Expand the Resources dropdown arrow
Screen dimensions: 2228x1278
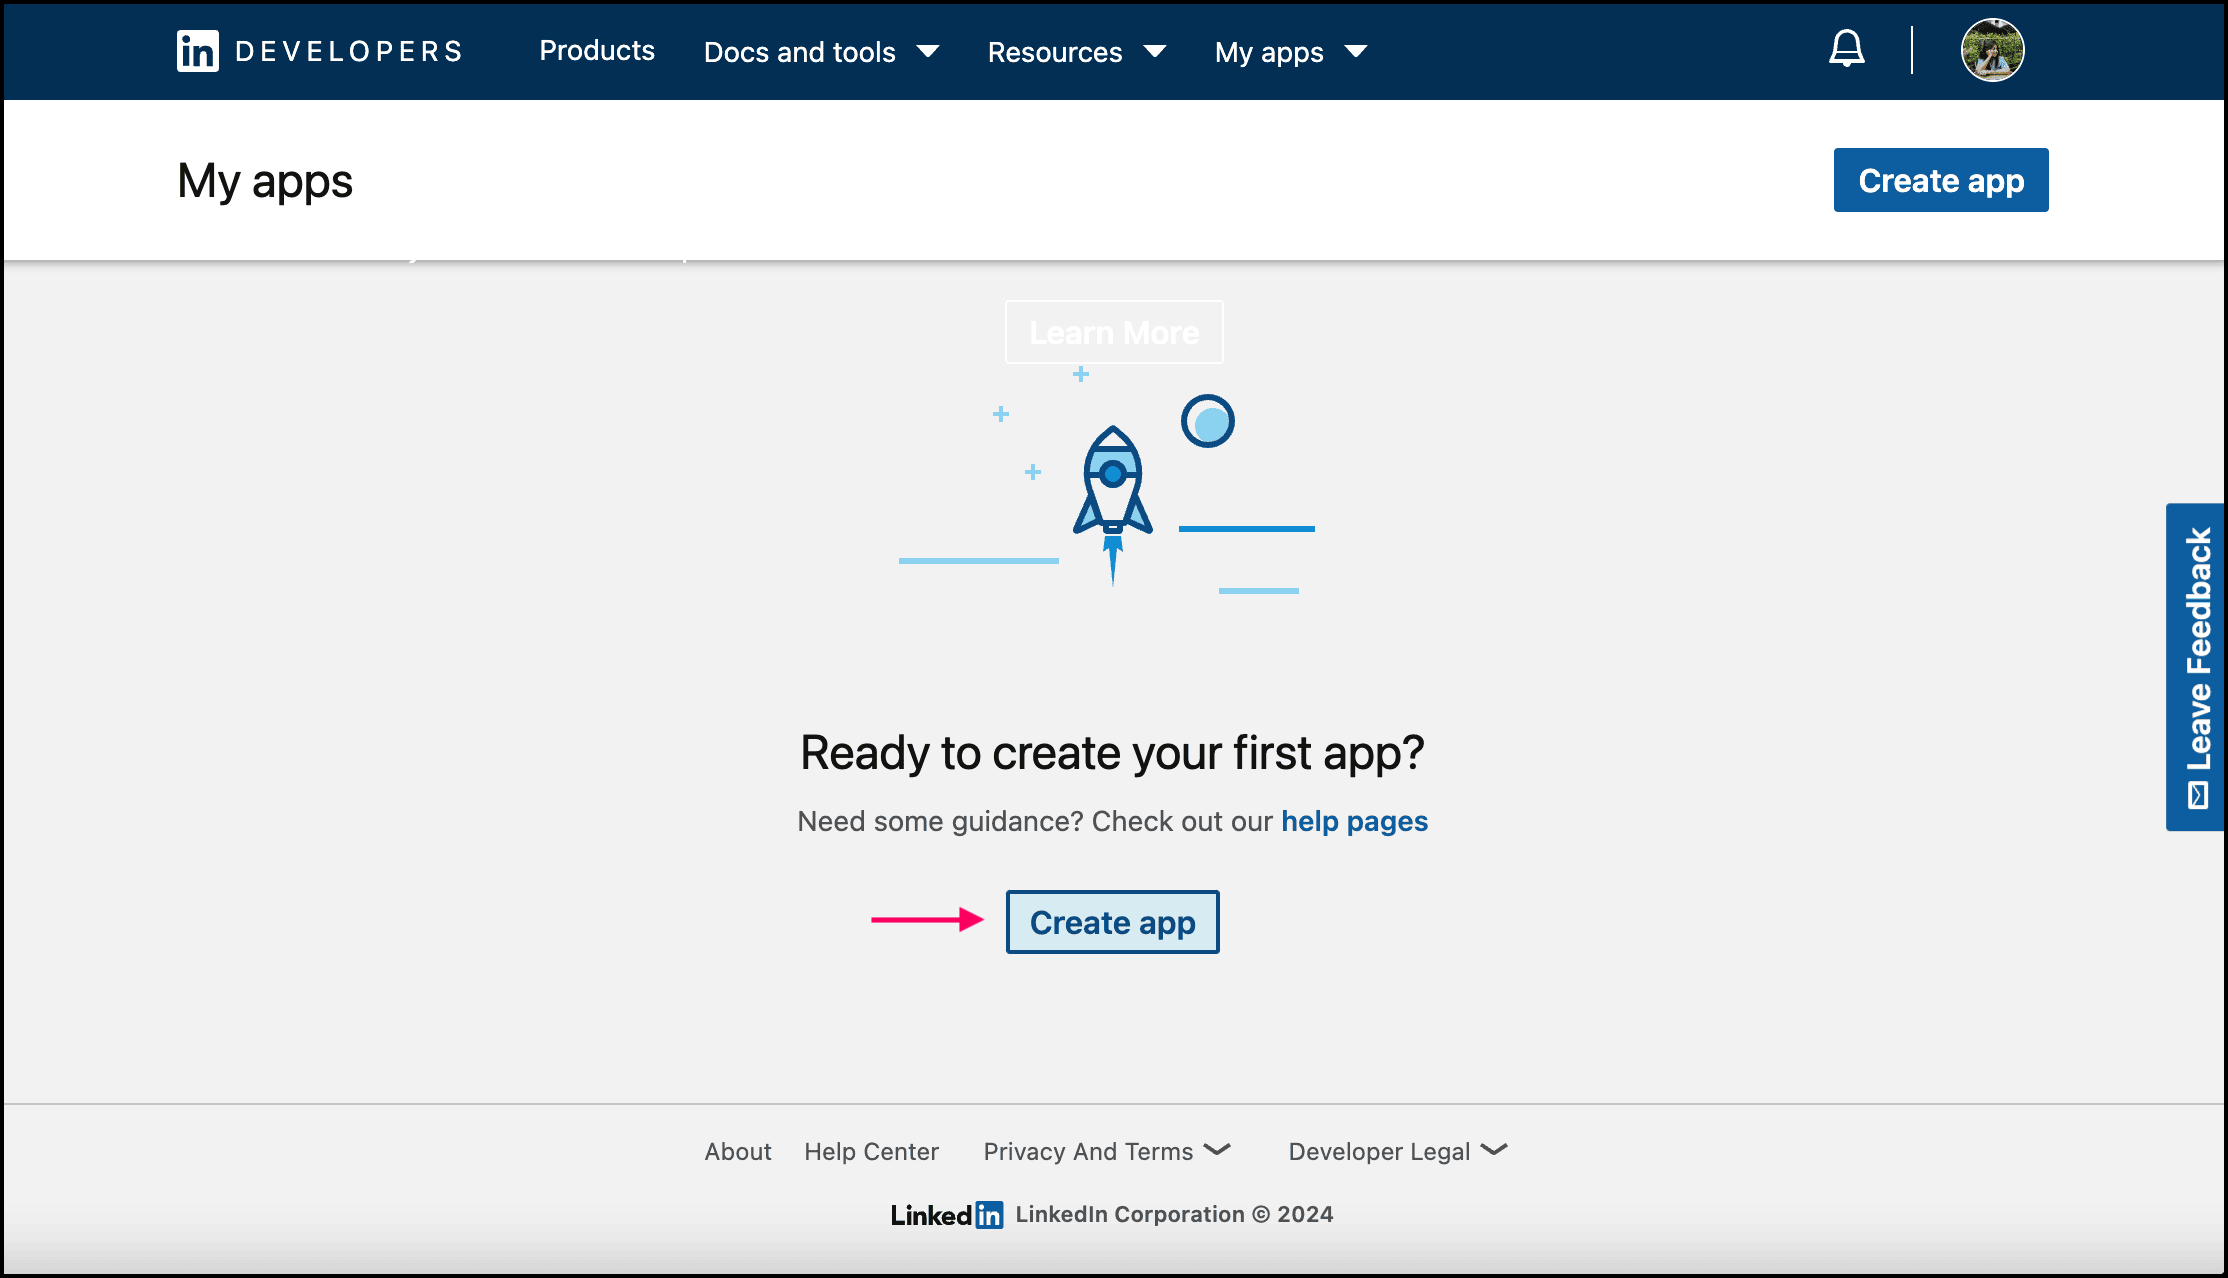click(x=1155, y=52)
